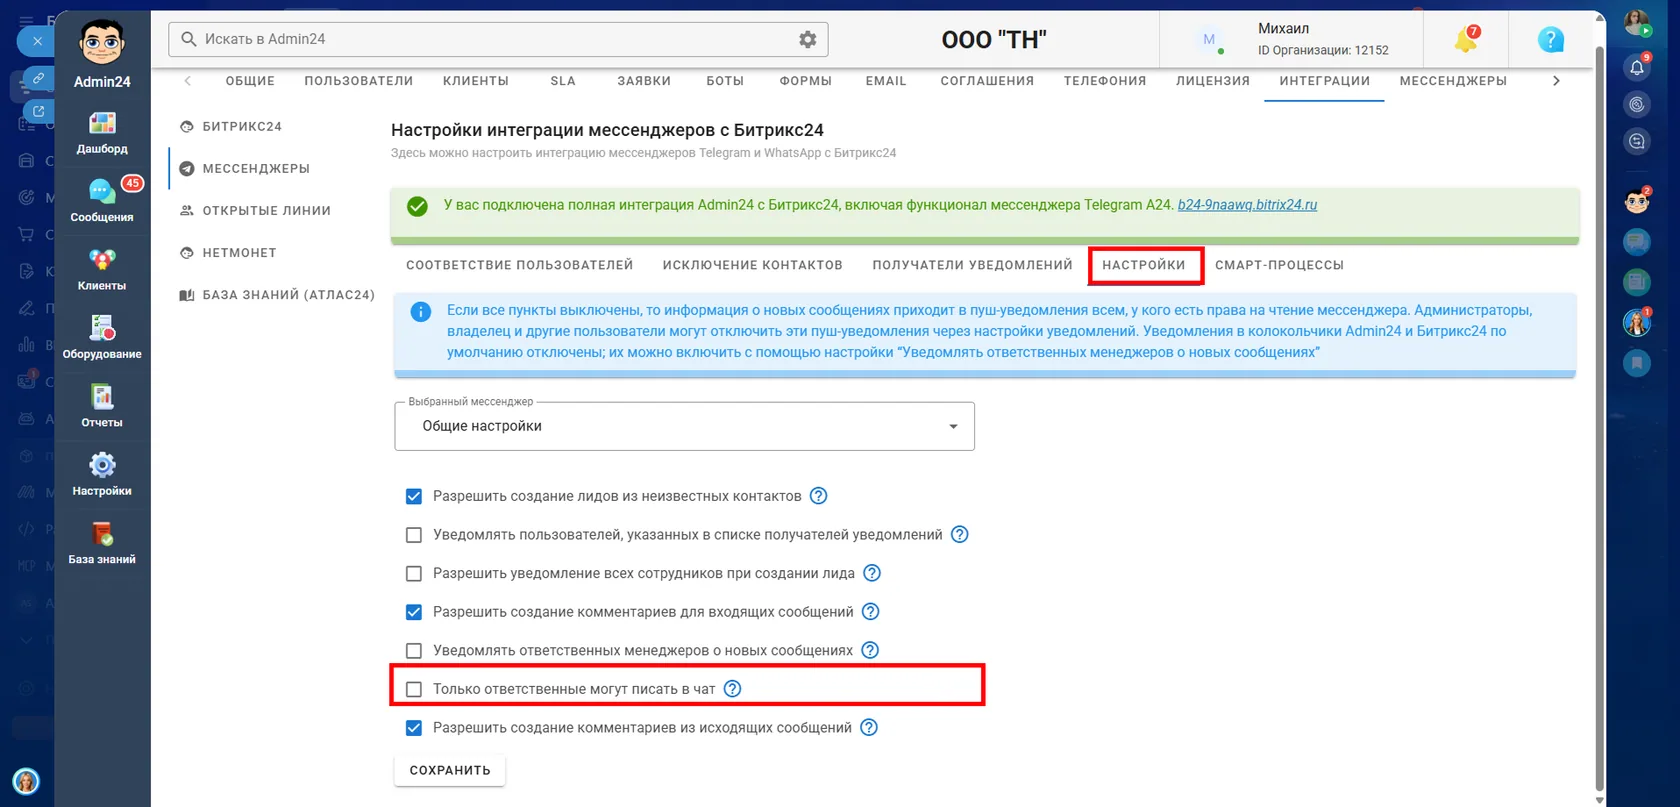Uncheck Разрешить создание комментариев из исходящих сообщений
The image size is (1680, 807).
pyautogui.click(x=414, y=728)
